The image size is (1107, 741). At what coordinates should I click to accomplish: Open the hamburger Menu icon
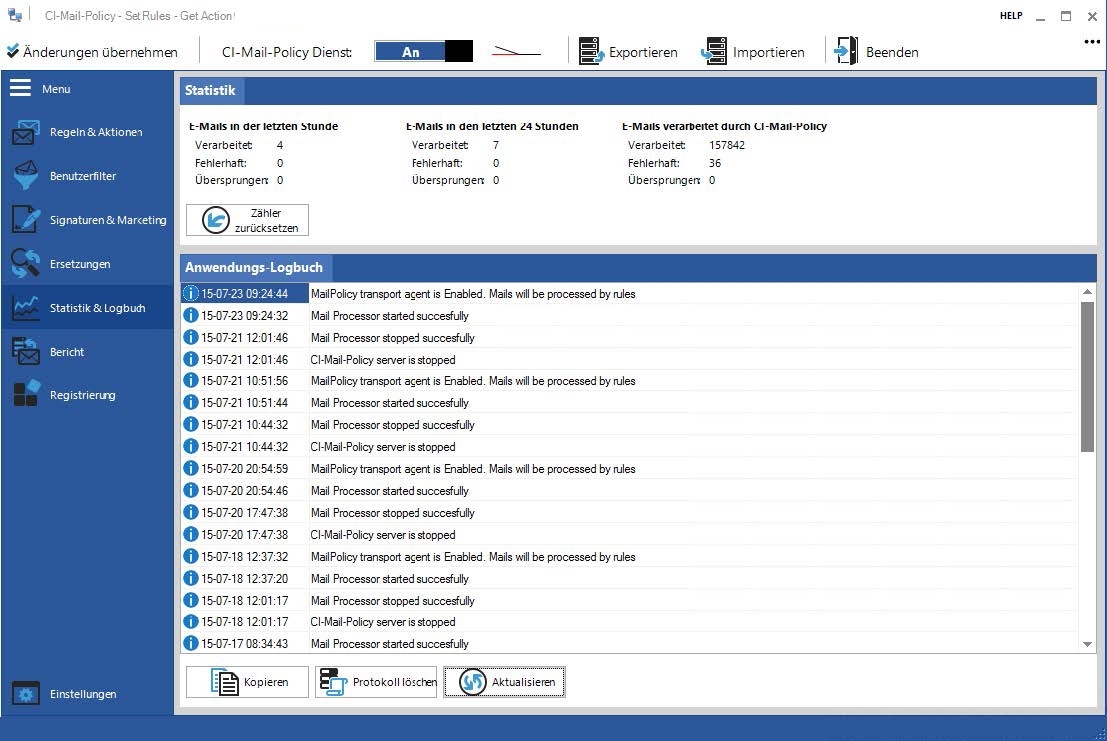click(20, 88)
